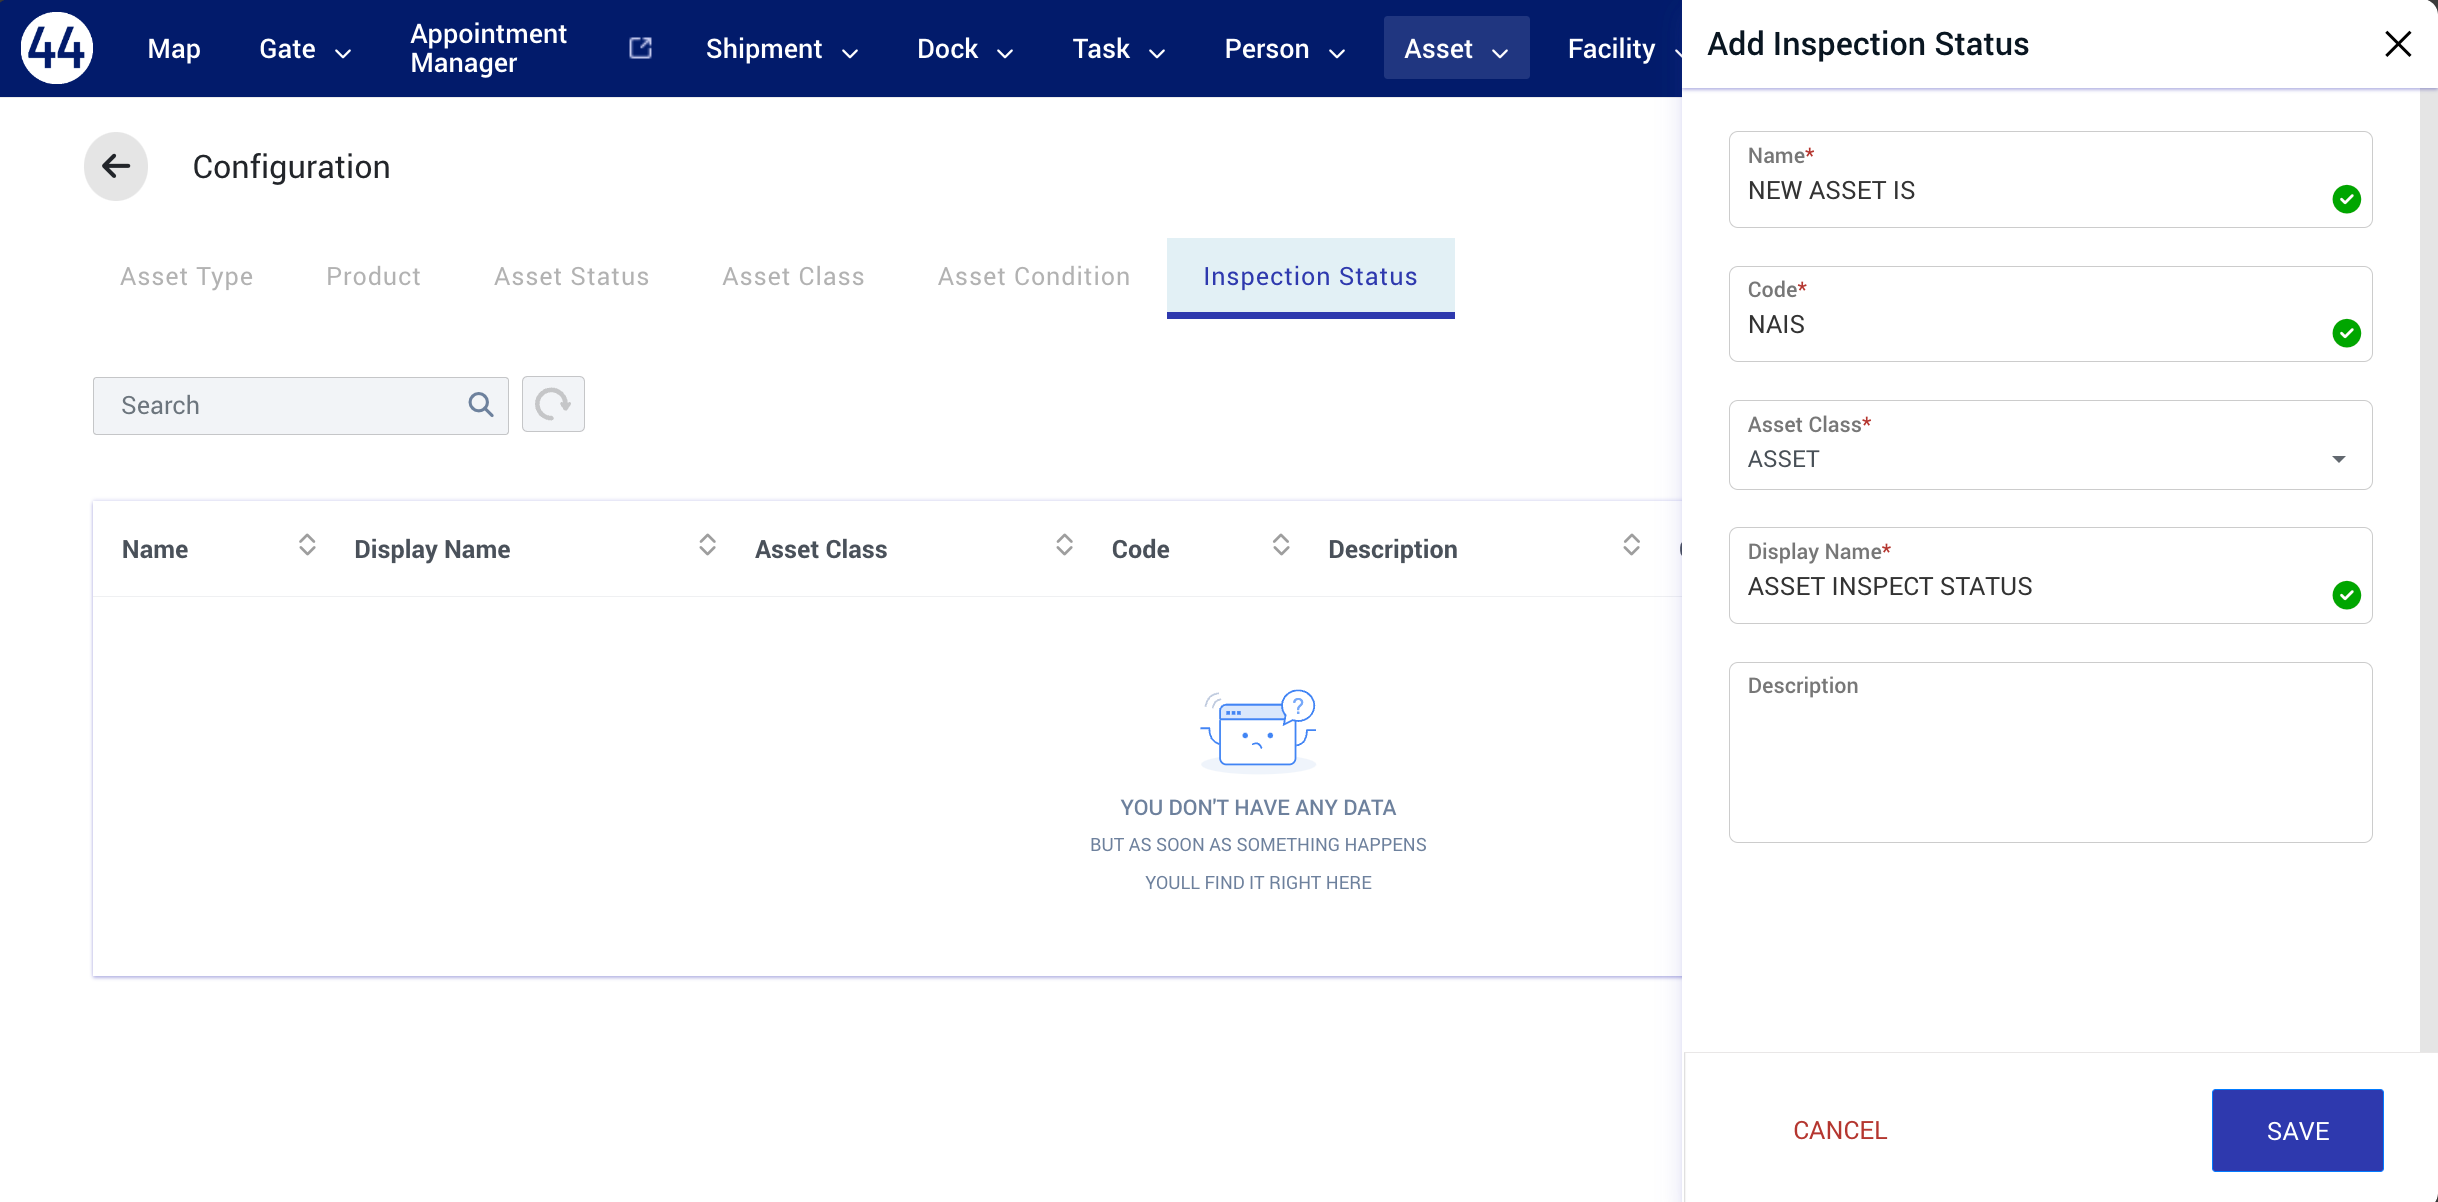2438x1202 pixels.
Task: Click the 44 logo icon
Action: click(57, 48)
